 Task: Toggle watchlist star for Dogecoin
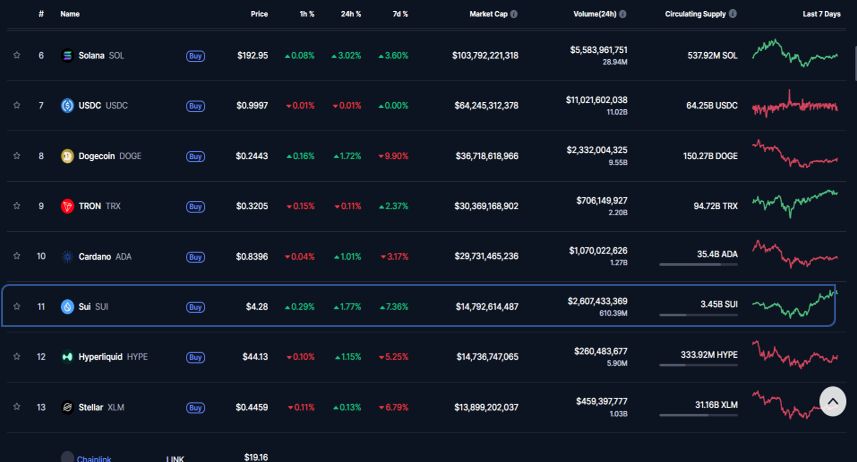click(x=16, y=156)
